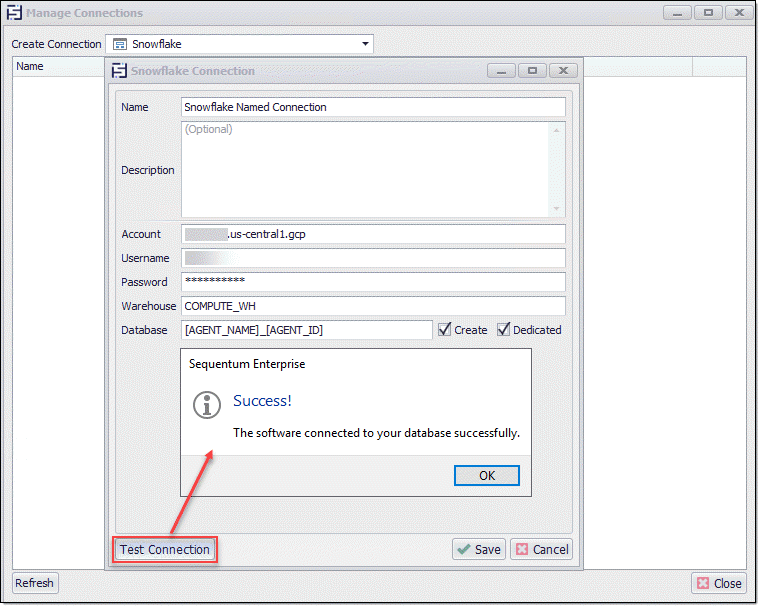The image size is (761, 608).
Task: Click Refresh in Manage Connections
Action: 35,583
